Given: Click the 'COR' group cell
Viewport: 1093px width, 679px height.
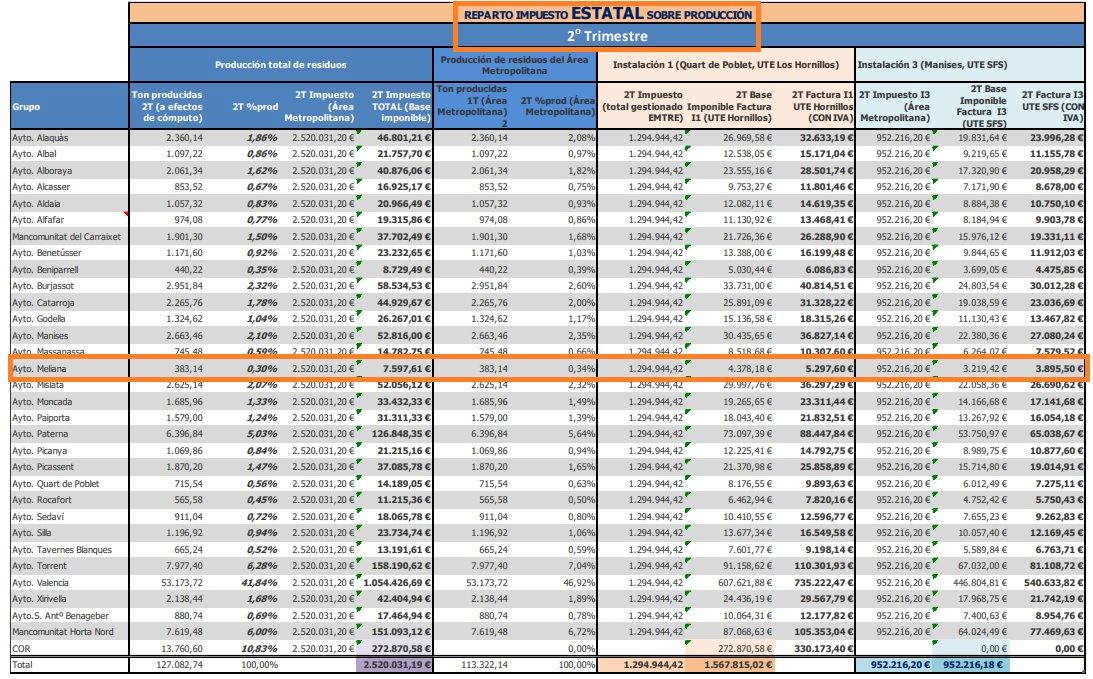Looking at the screenshot, I should [68, 648].
